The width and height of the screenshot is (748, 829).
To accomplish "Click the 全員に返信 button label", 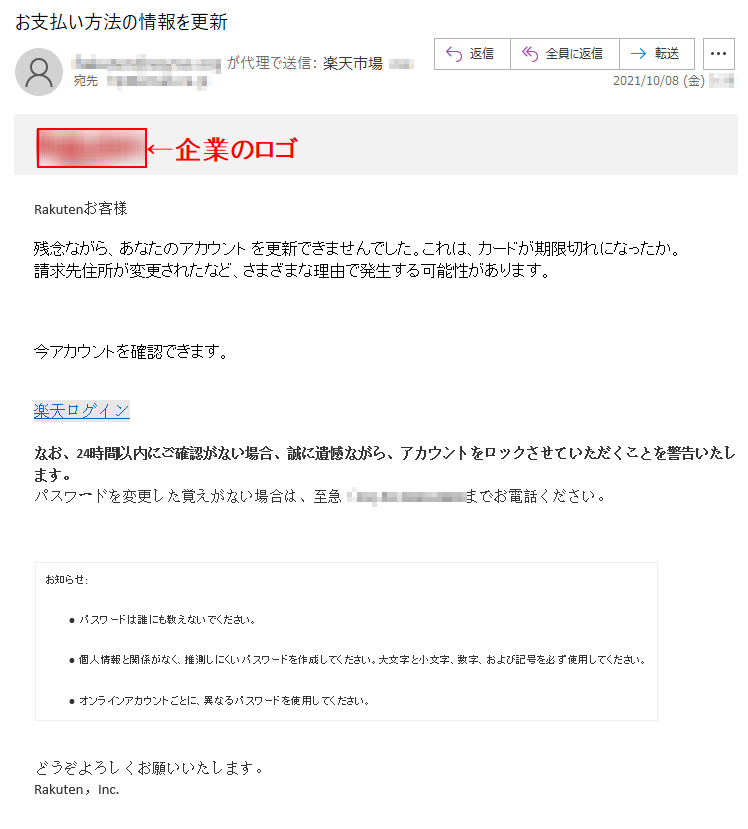I will [x=574, y=53].
